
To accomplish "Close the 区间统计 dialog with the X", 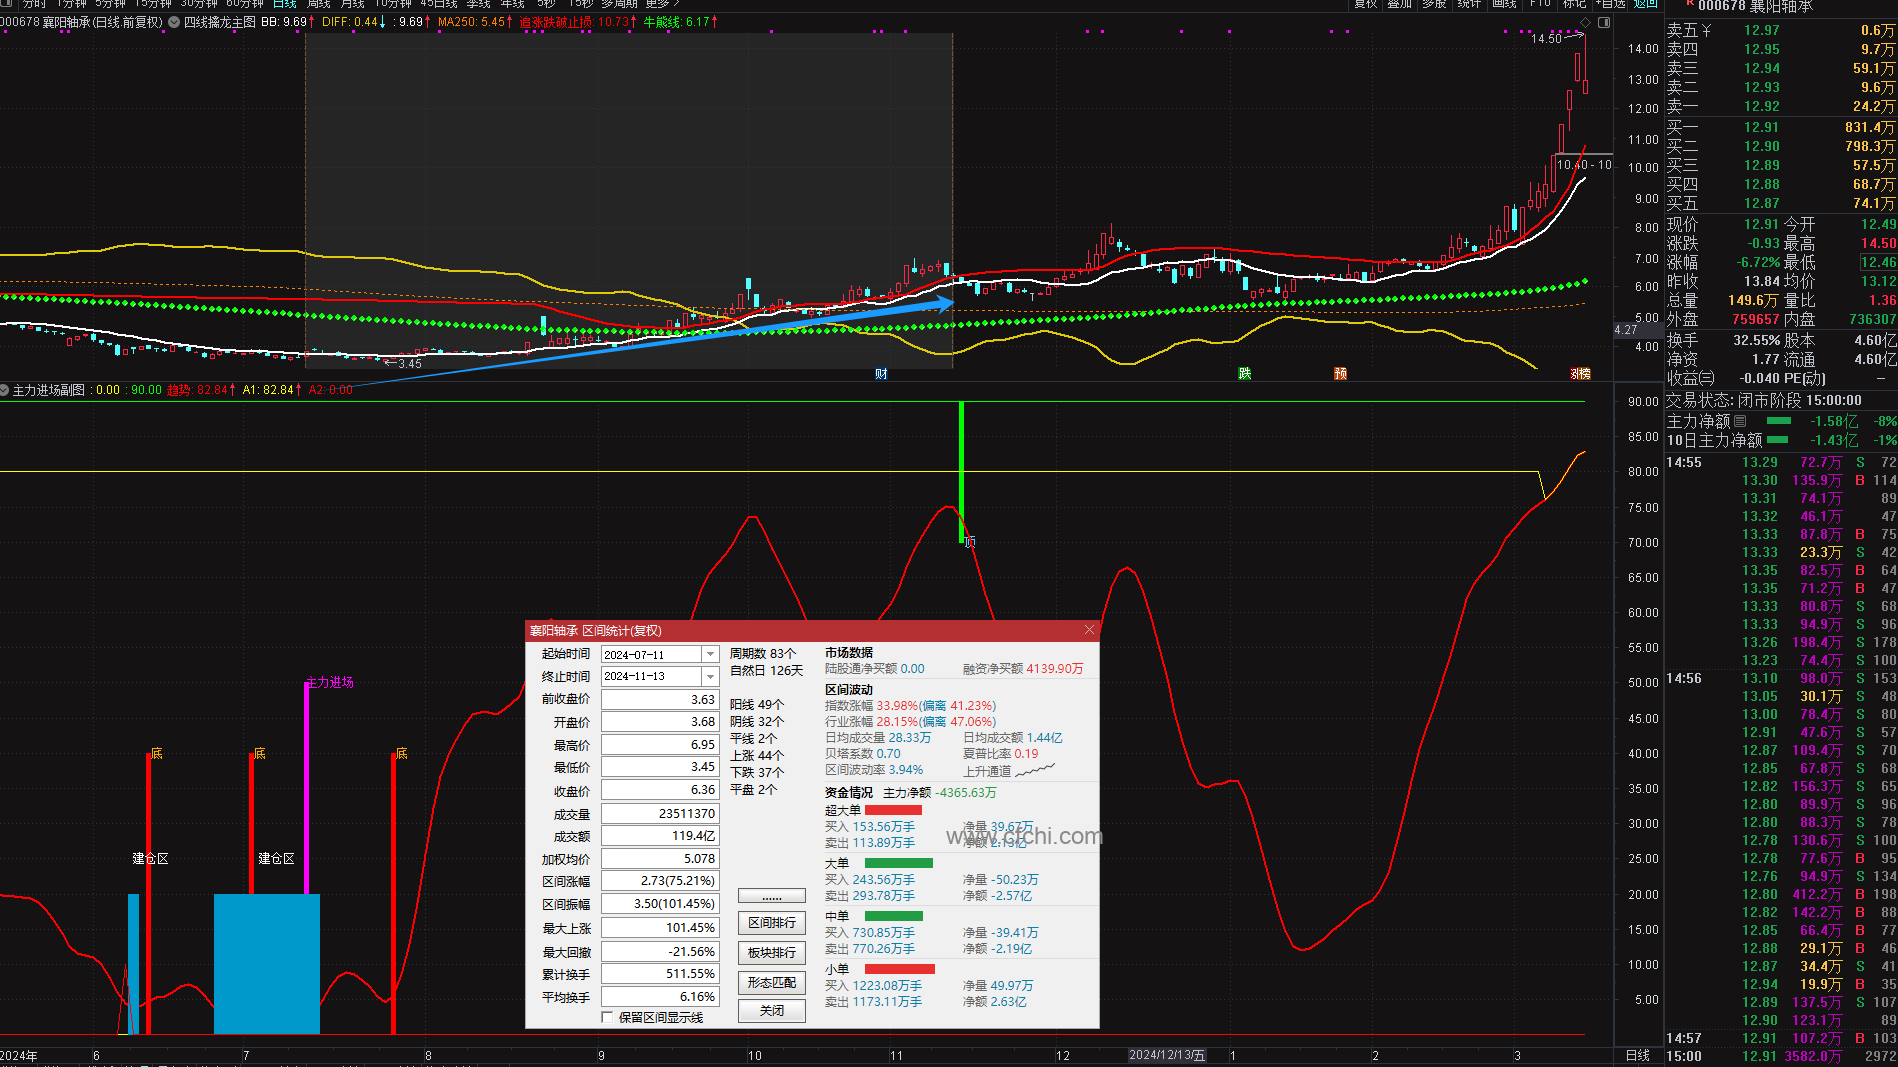I will coord(1089,630).
